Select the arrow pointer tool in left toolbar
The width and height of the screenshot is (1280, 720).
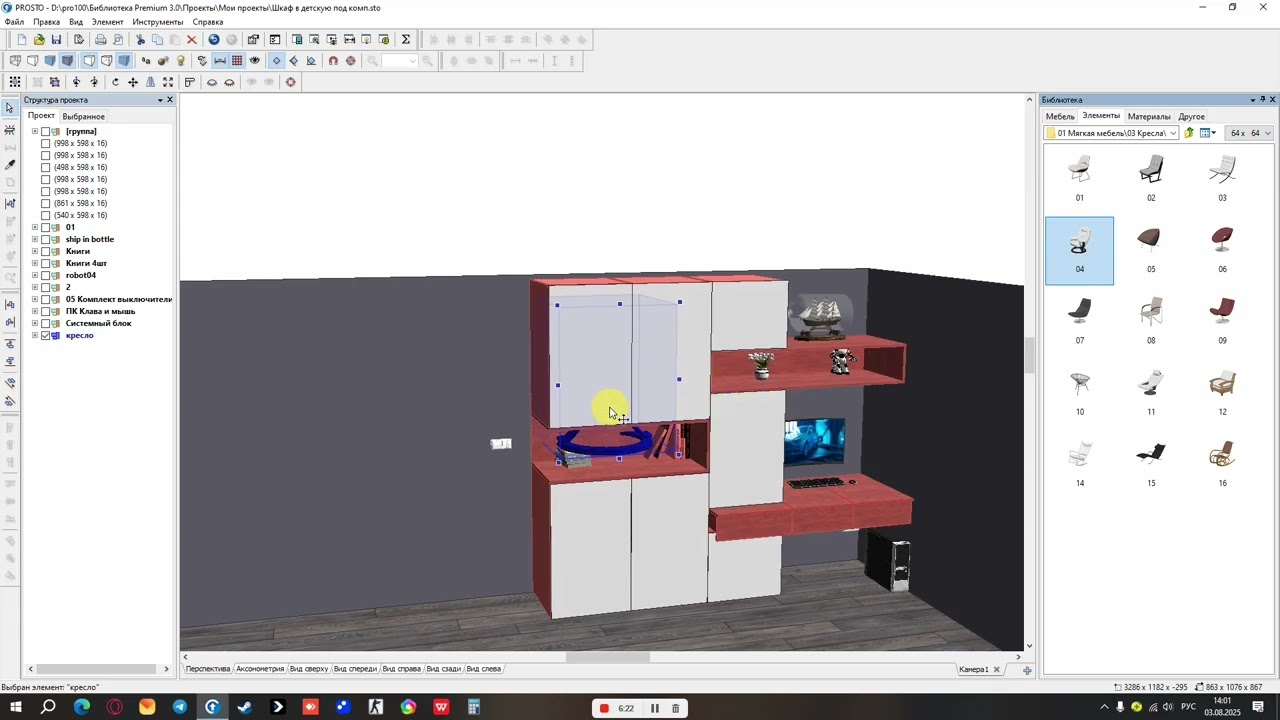(10, 108)
